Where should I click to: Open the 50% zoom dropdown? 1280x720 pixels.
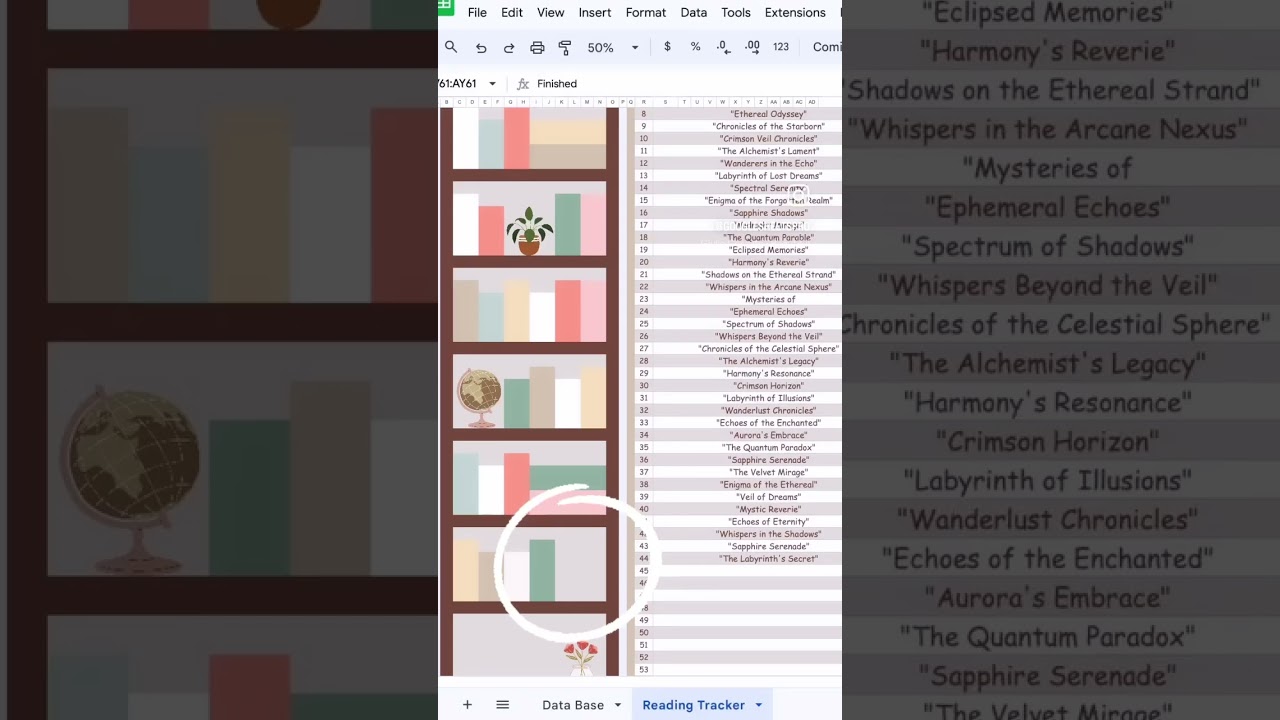[613, 47]
